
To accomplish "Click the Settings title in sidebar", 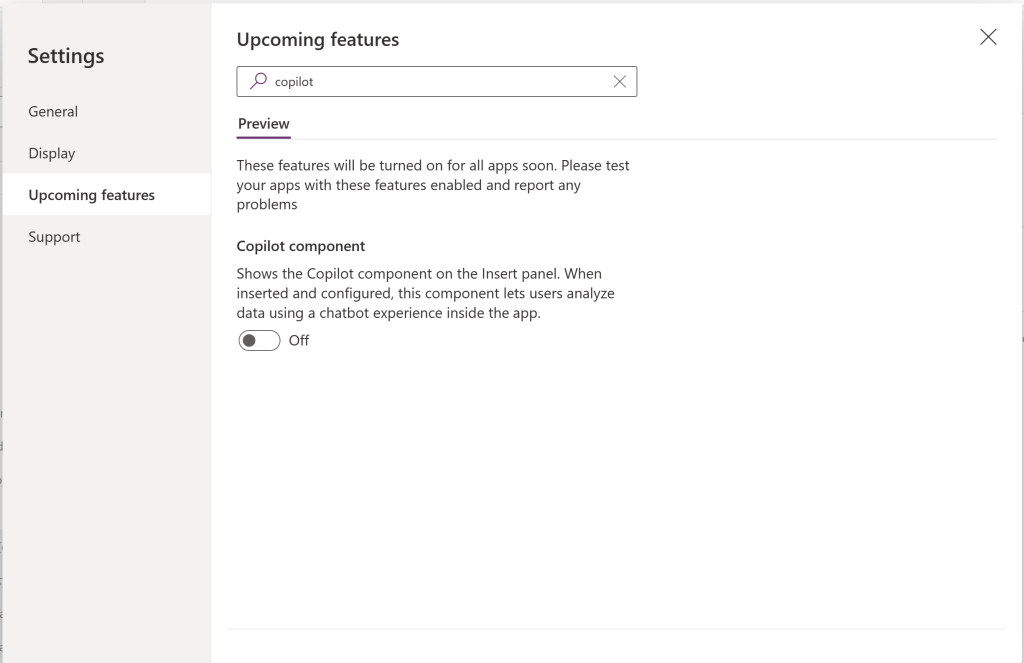I will pyautogui.click(x=66, y=56).
